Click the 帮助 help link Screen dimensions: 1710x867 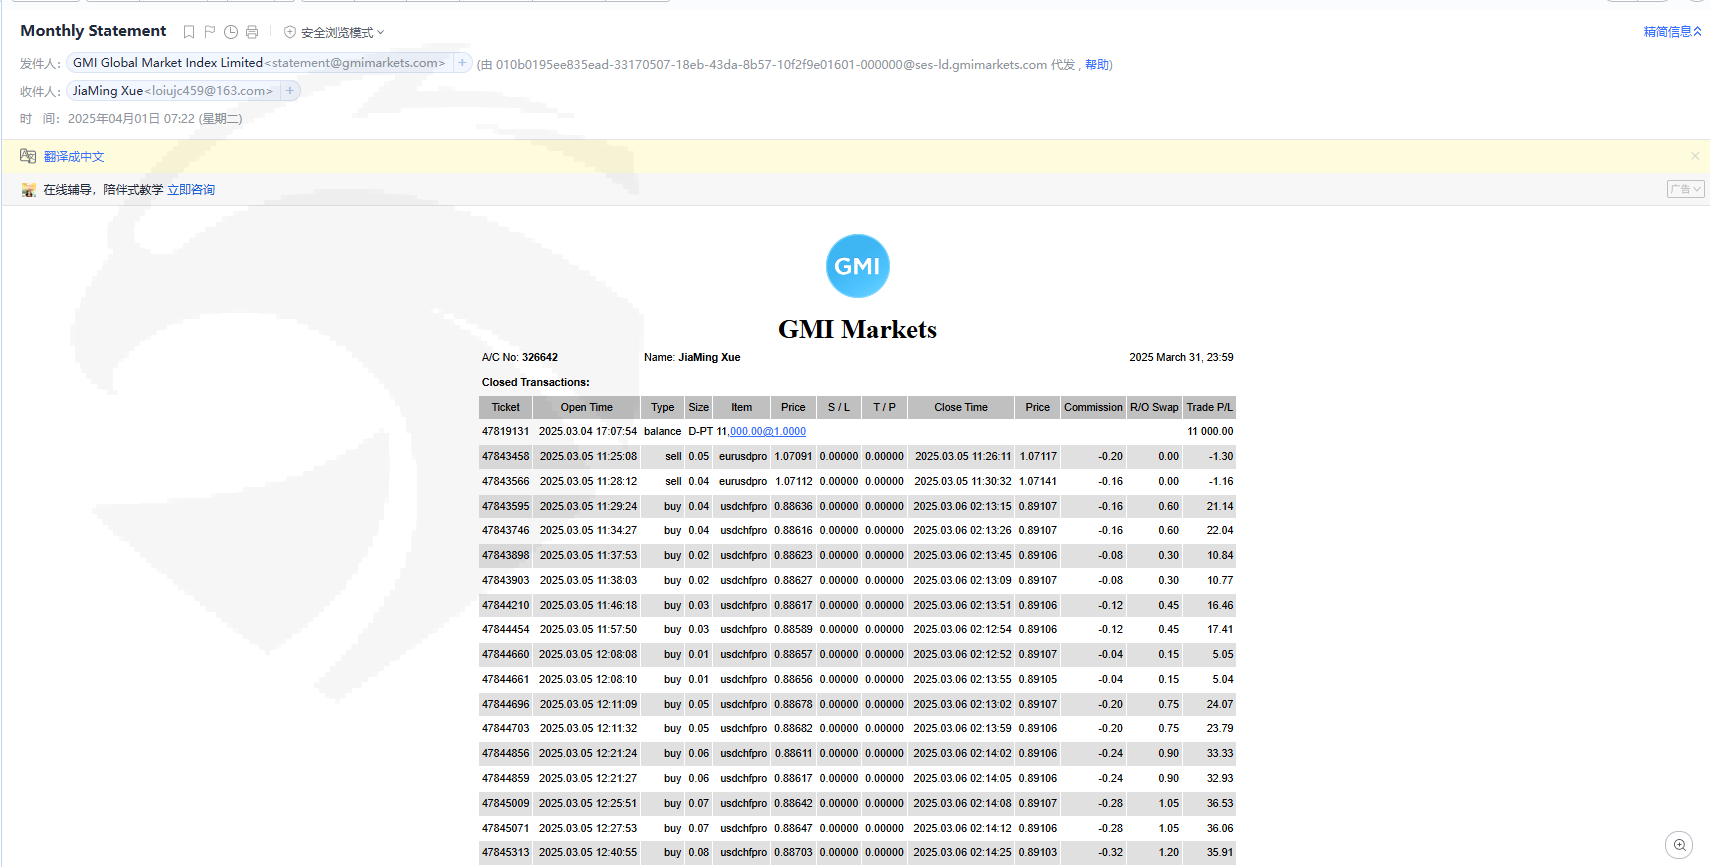tap(1097, 65)
